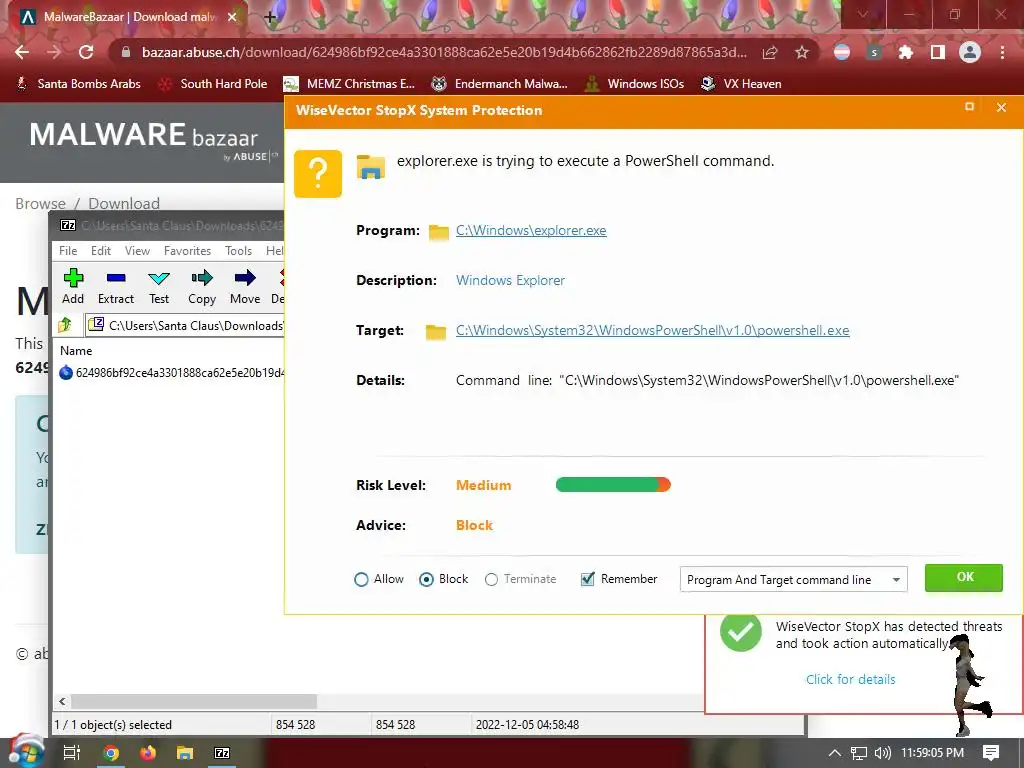Select the 624986bf92ce4a... file in 7-Zip
The image size is (1024, 768).
coord(172,373)
